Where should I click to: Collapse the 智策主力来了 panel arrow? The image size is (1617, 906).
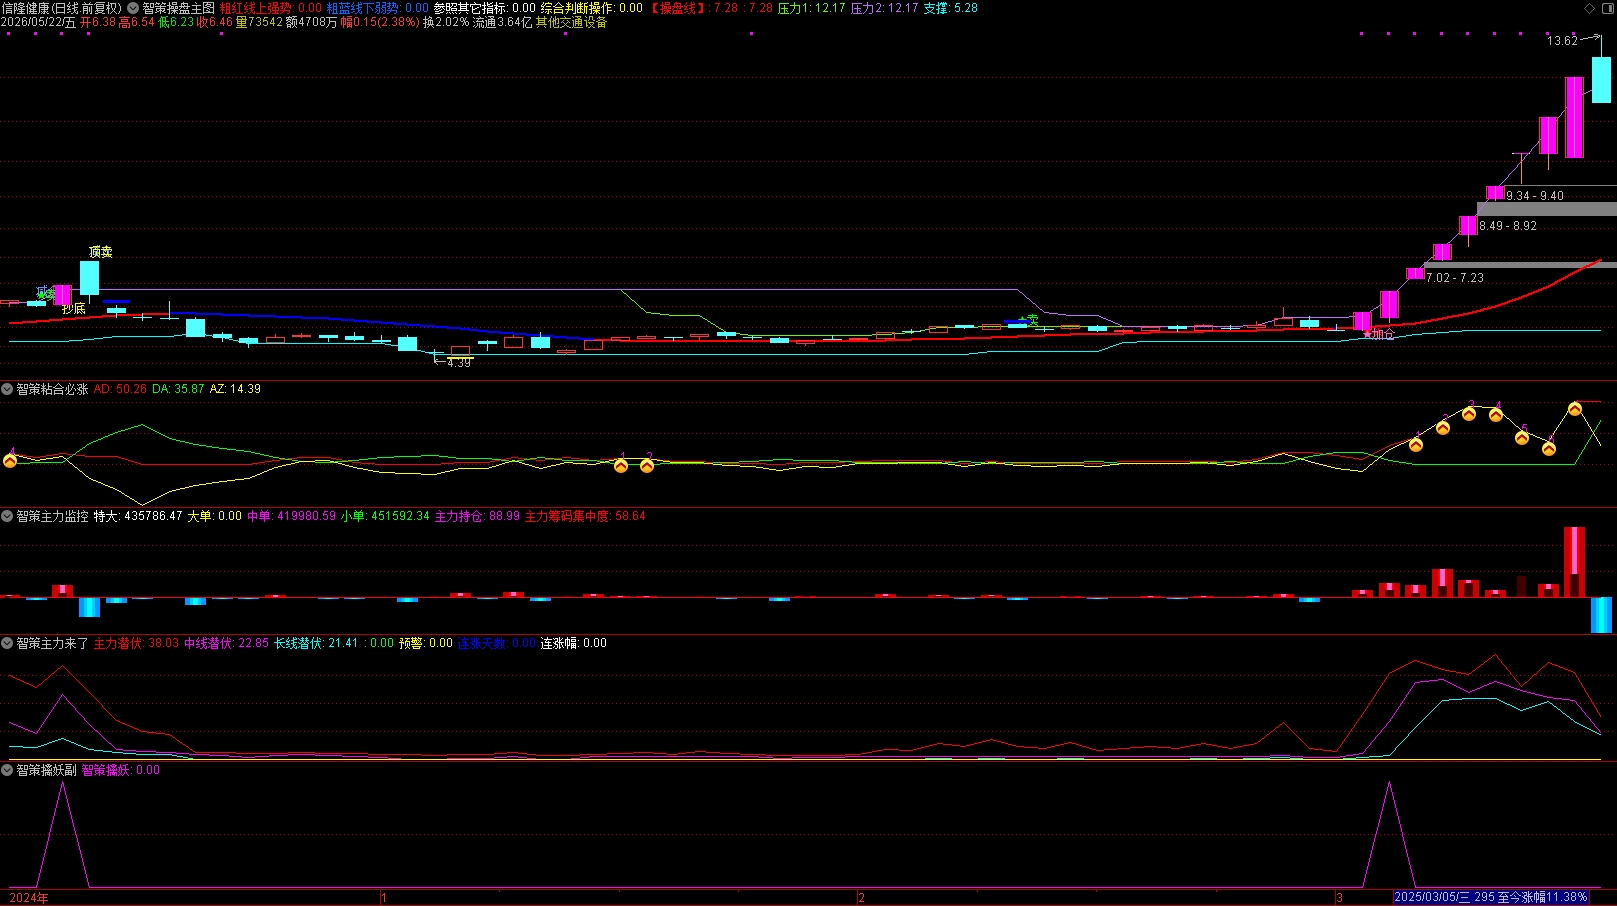click(x=7, y=643)
